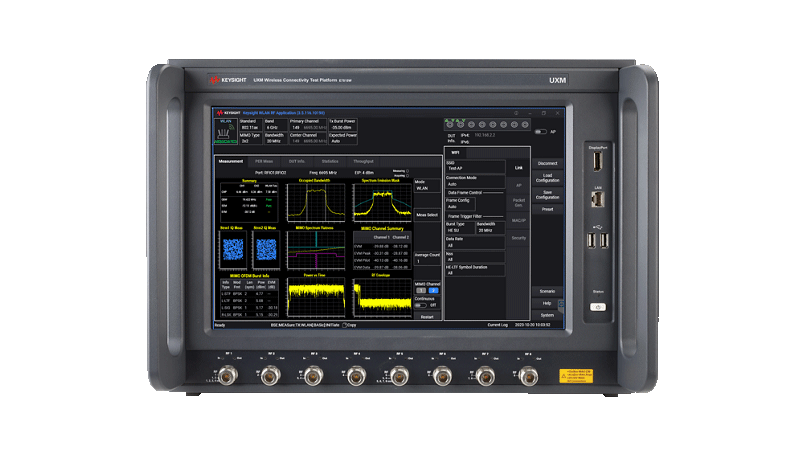The image size is (800, 450).
Task: Select the last RF port indicator icon
Action: coord(525,124)
